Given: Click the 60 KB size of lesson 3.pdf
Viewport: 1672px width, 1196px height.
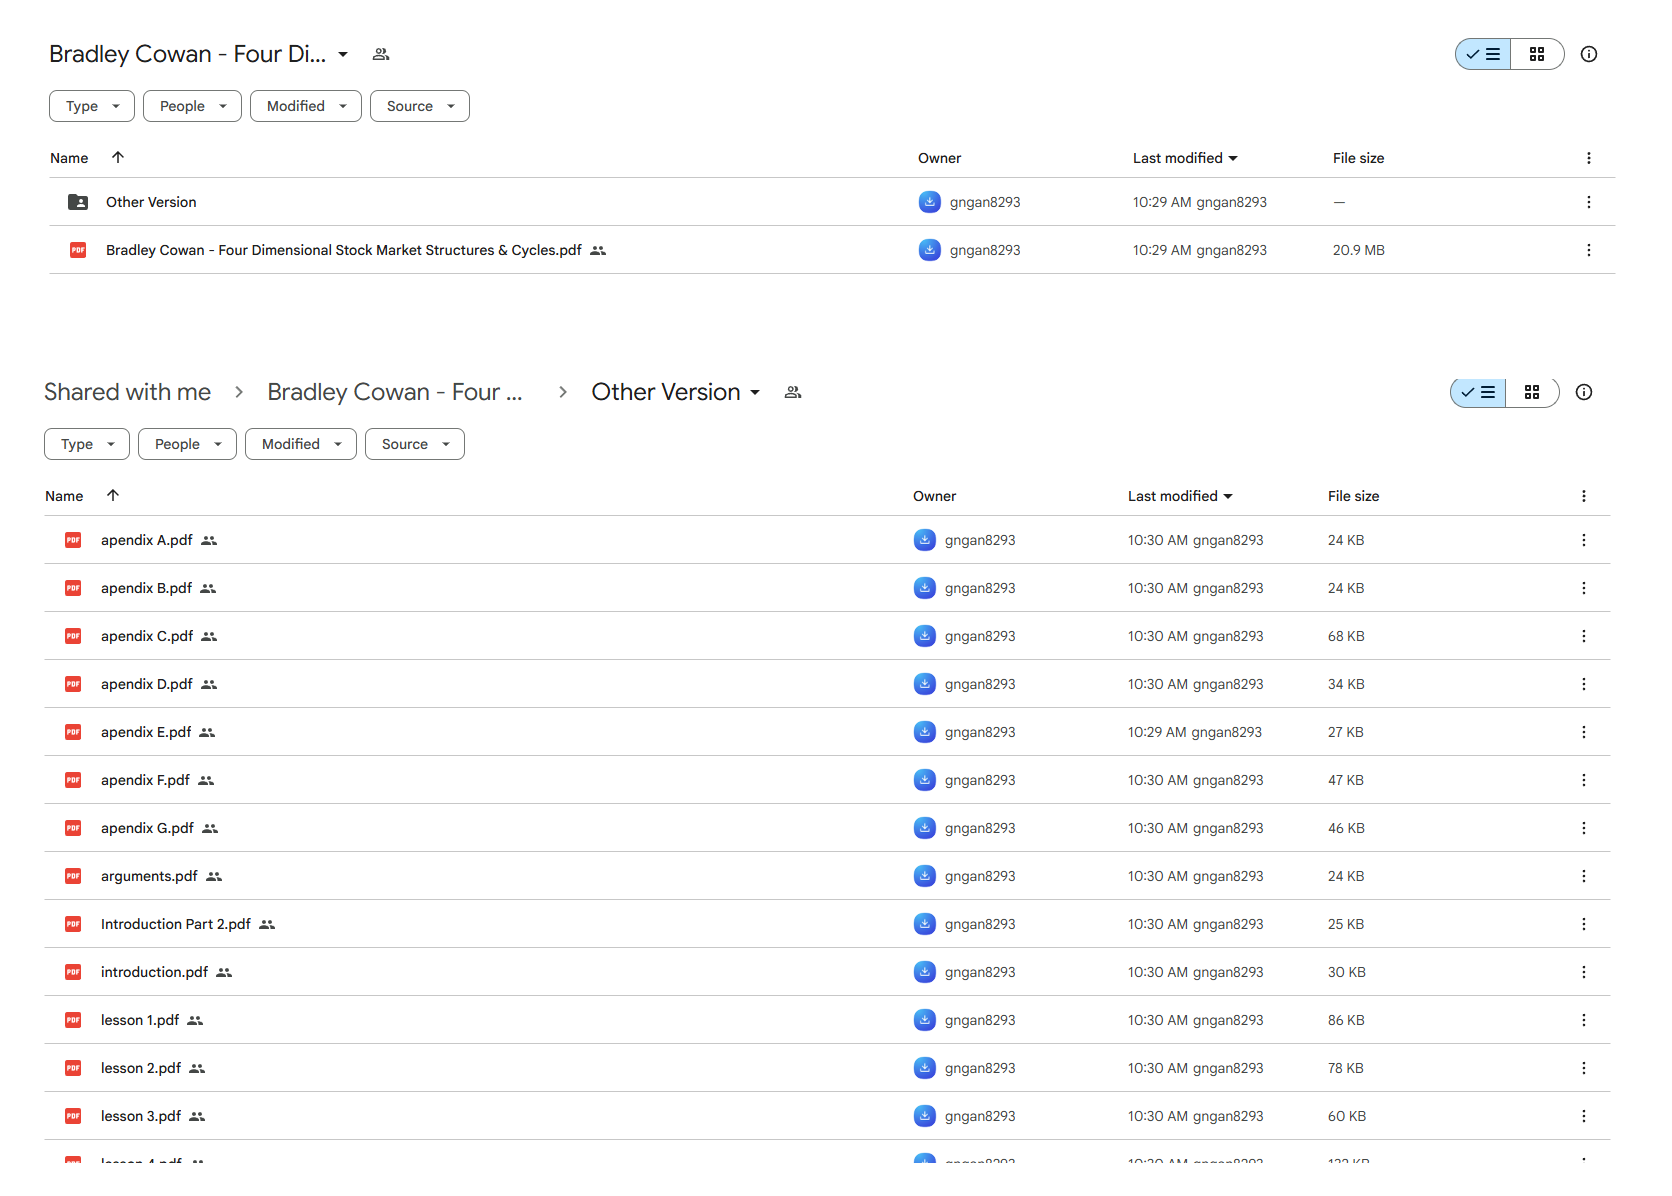Looking at the screenshot, I should [x=1346, y=1116].
